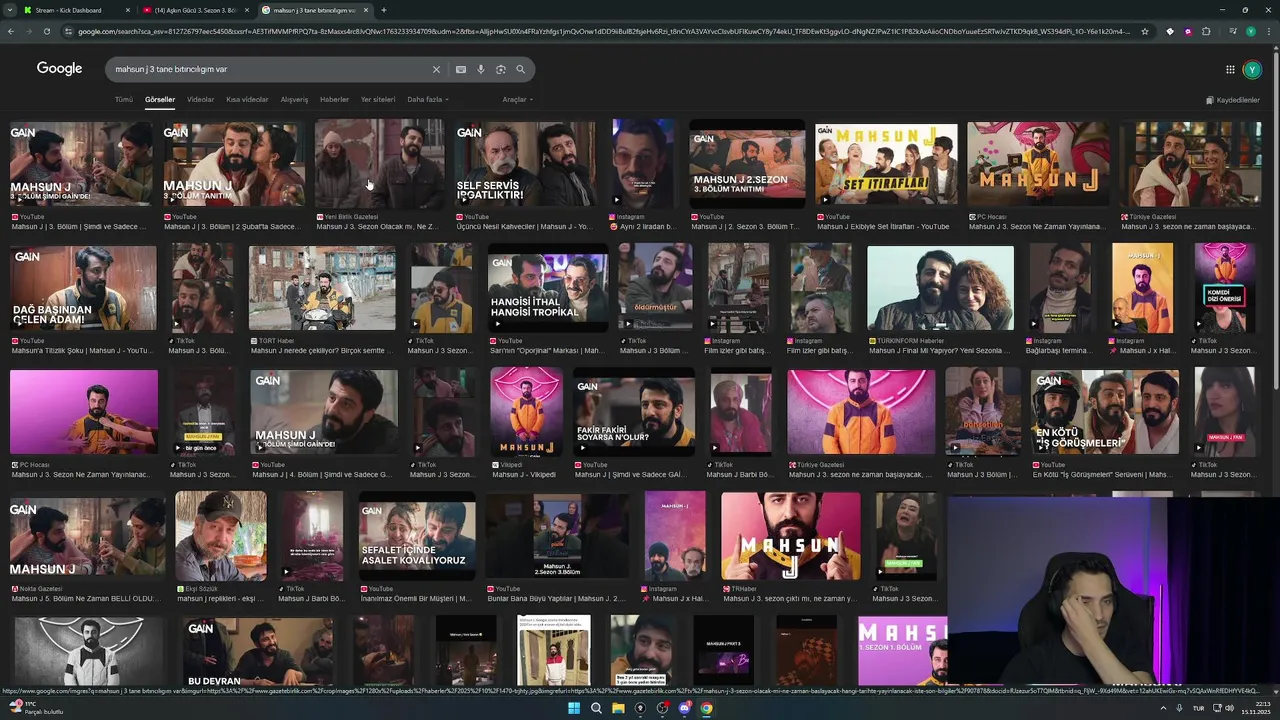Image resolution: width=1280 pixels, height=720 pixels.
Task: Open the Kaydedilenler saved items bookmark
Action: tap(1233, 100)
